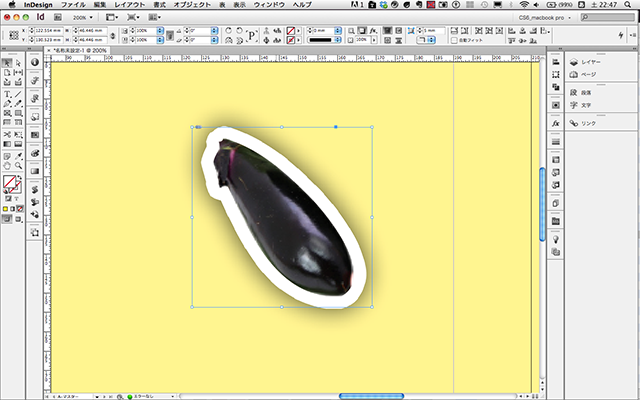This screenshot has height=400, width=640.
Task: Open the Pages panel (ページ)
Action: pyautogui.click(x=587, y=75)
